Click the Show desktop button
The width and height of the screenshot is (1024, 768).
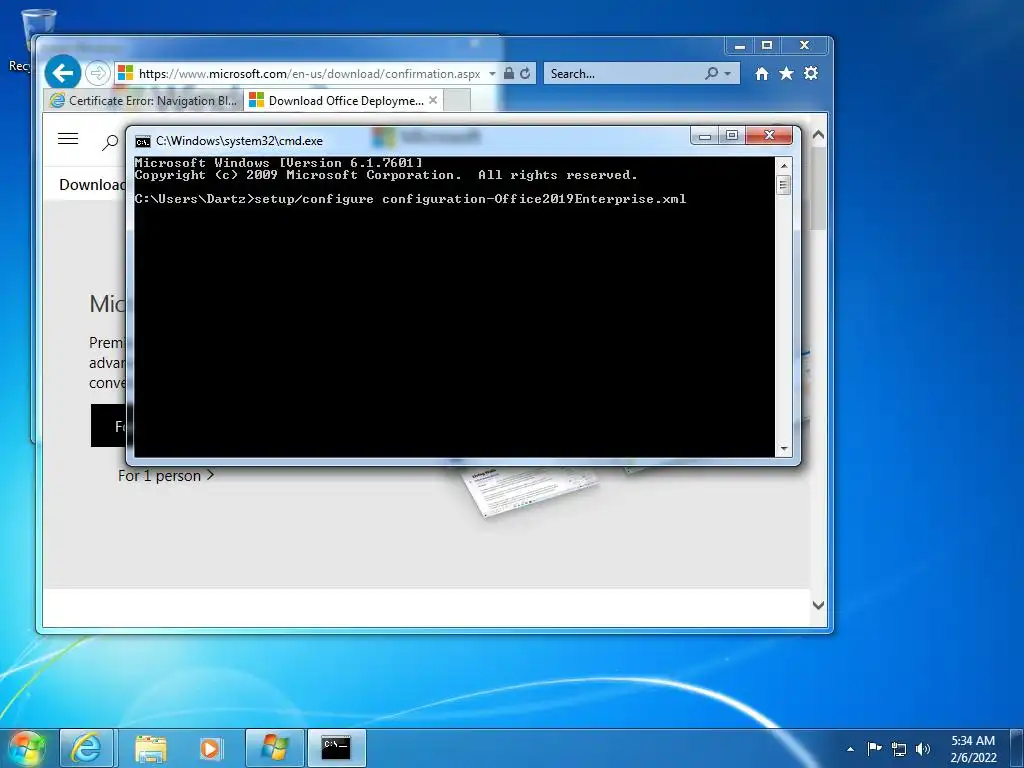click(1016, 748)
